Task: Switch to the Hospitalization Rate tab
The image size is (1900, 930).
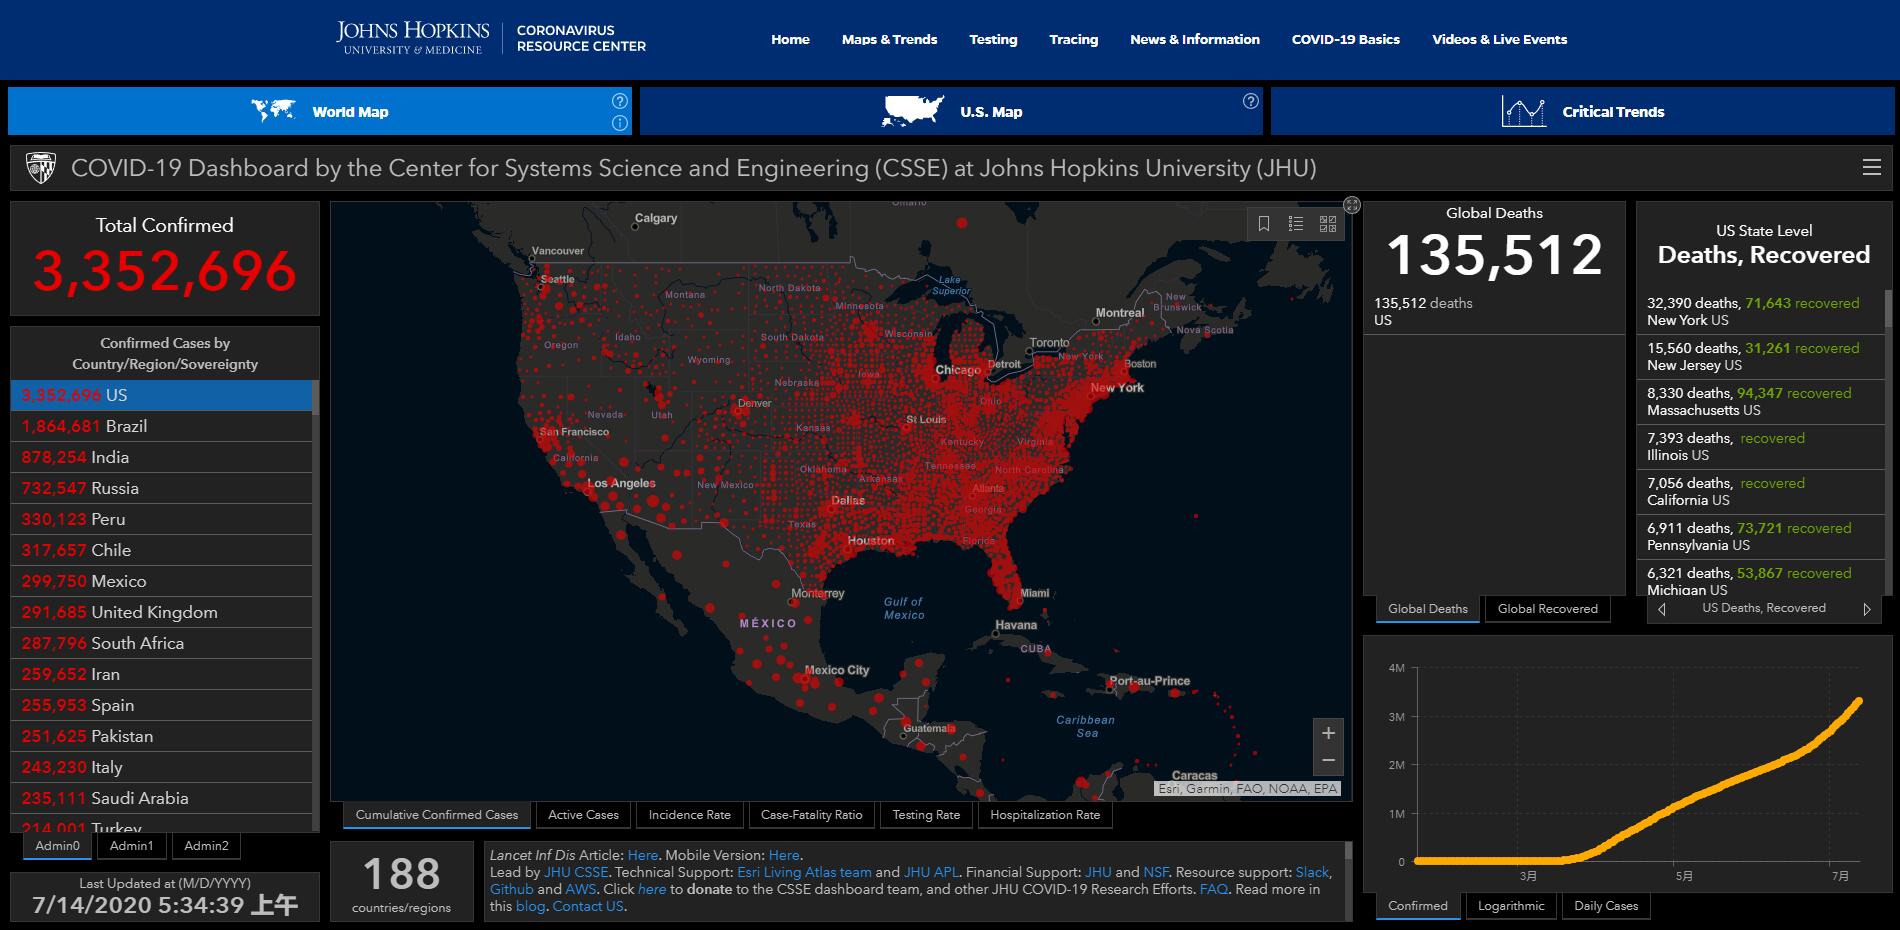Action: coord(1045,815)
